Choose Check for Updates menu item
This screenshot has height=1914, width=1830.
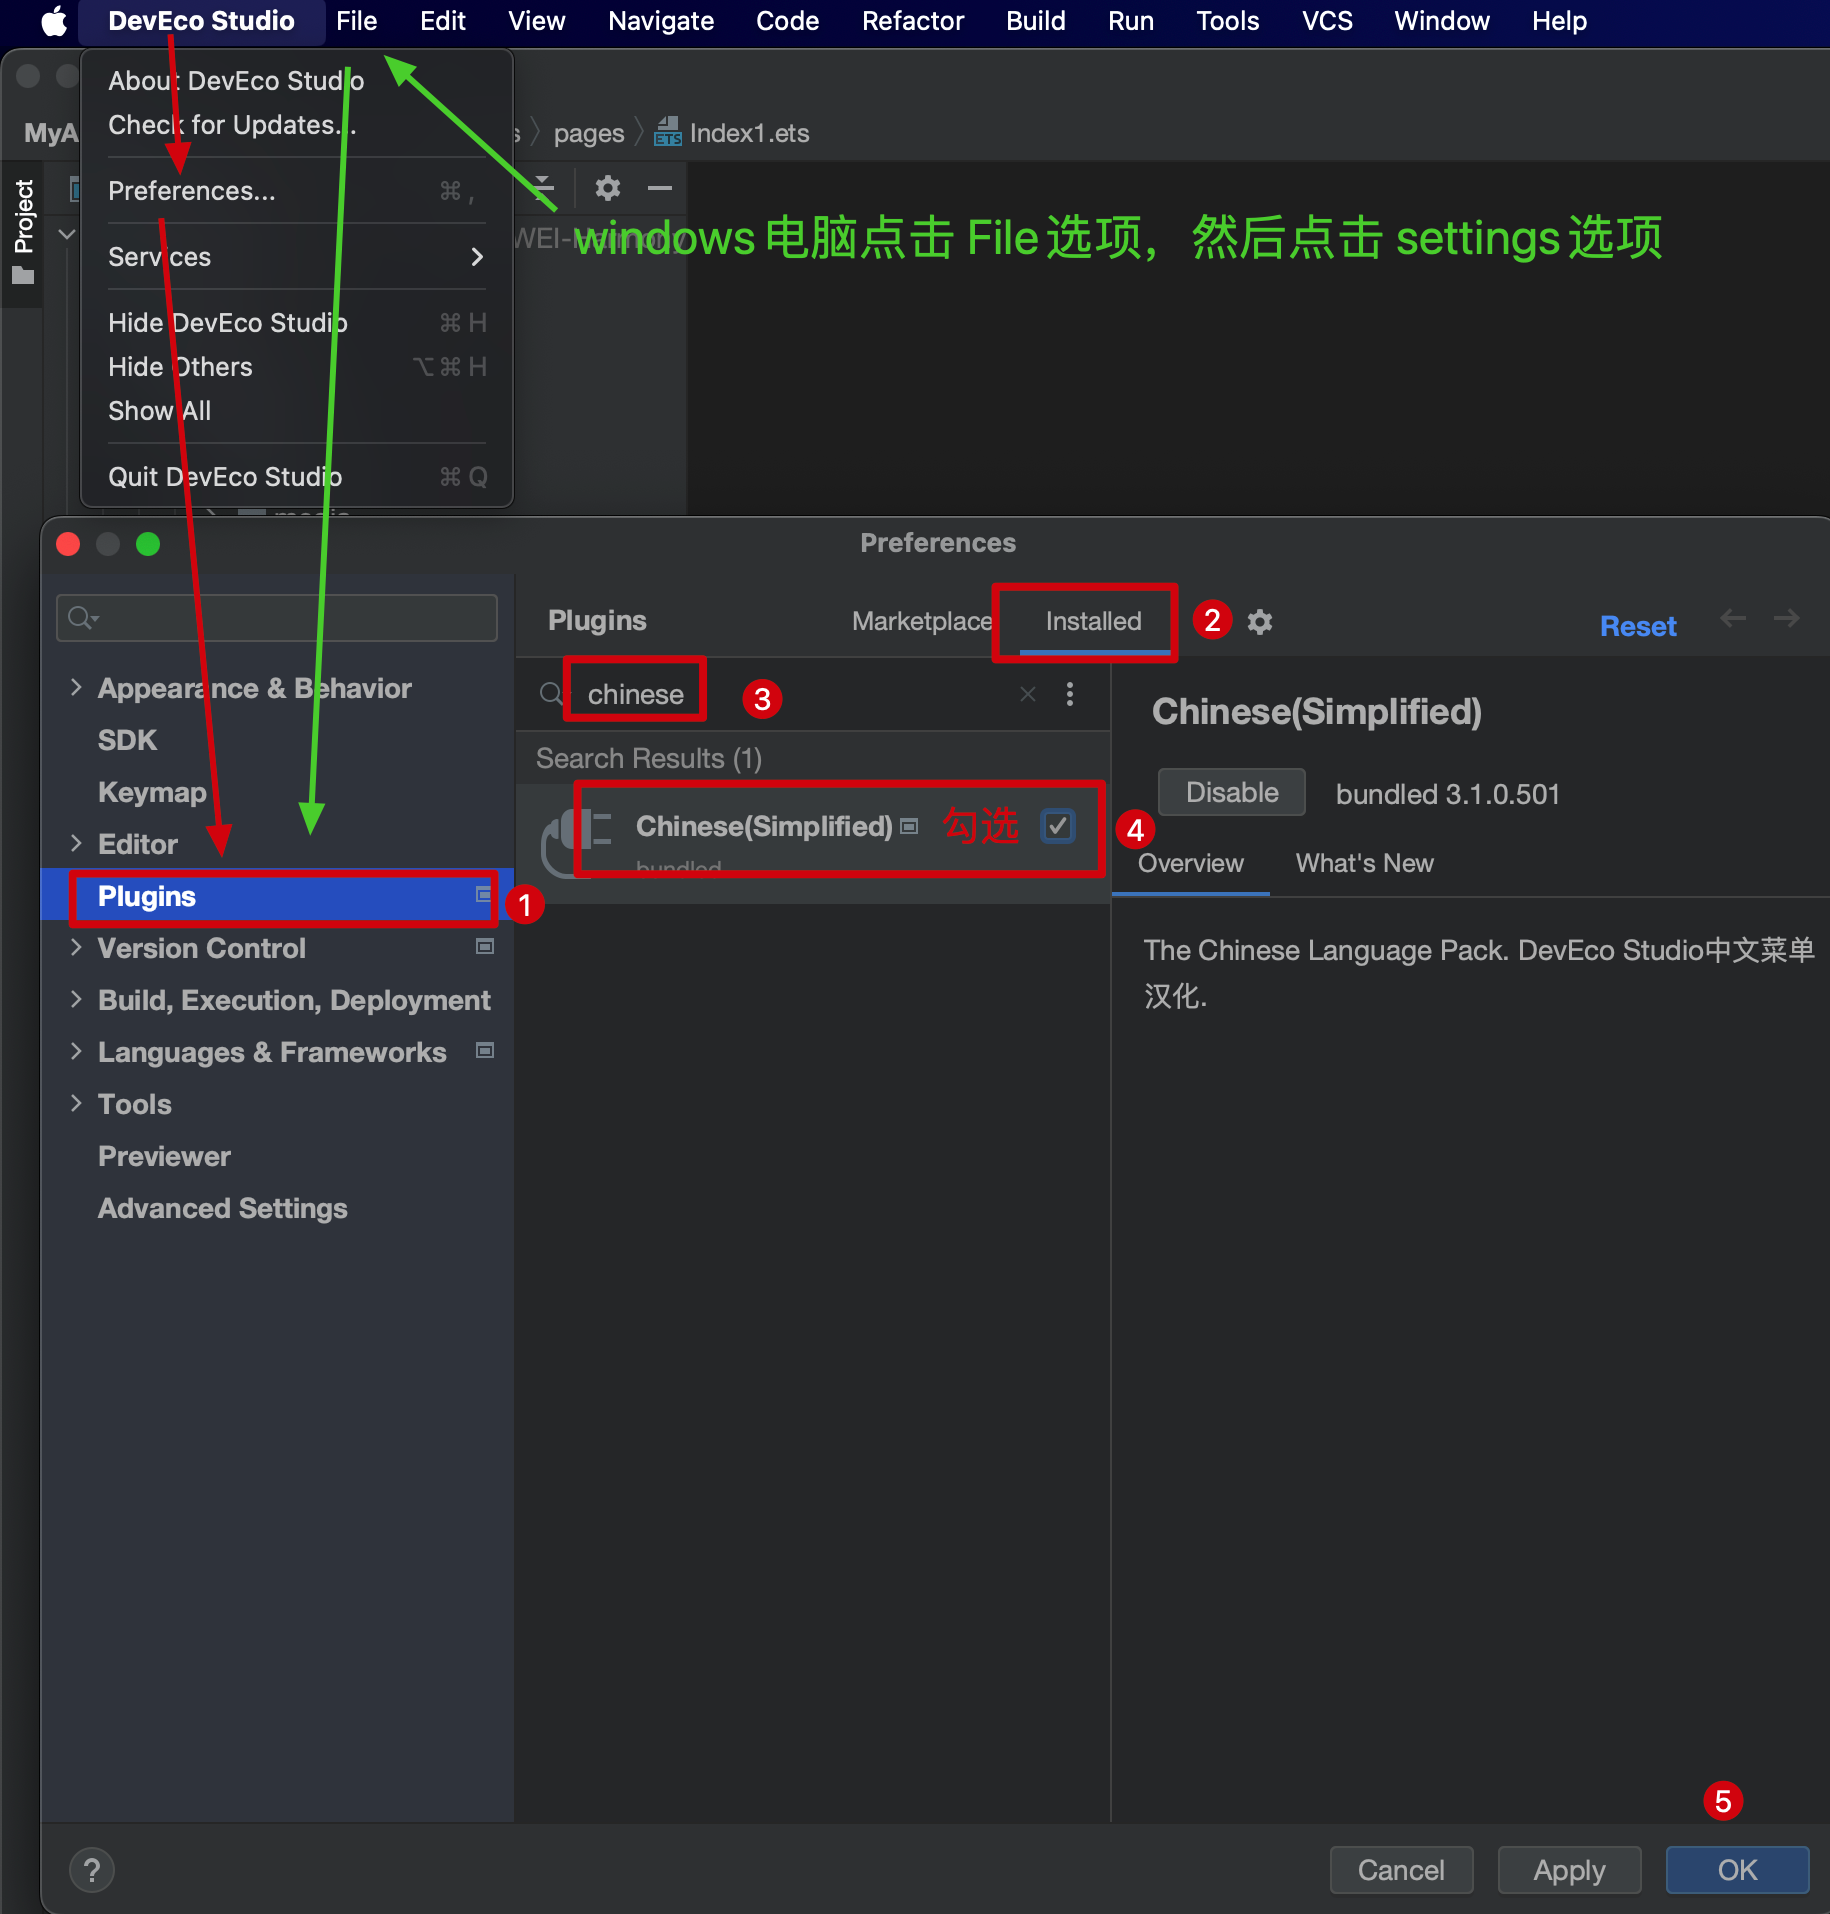[x=296, y=125]
